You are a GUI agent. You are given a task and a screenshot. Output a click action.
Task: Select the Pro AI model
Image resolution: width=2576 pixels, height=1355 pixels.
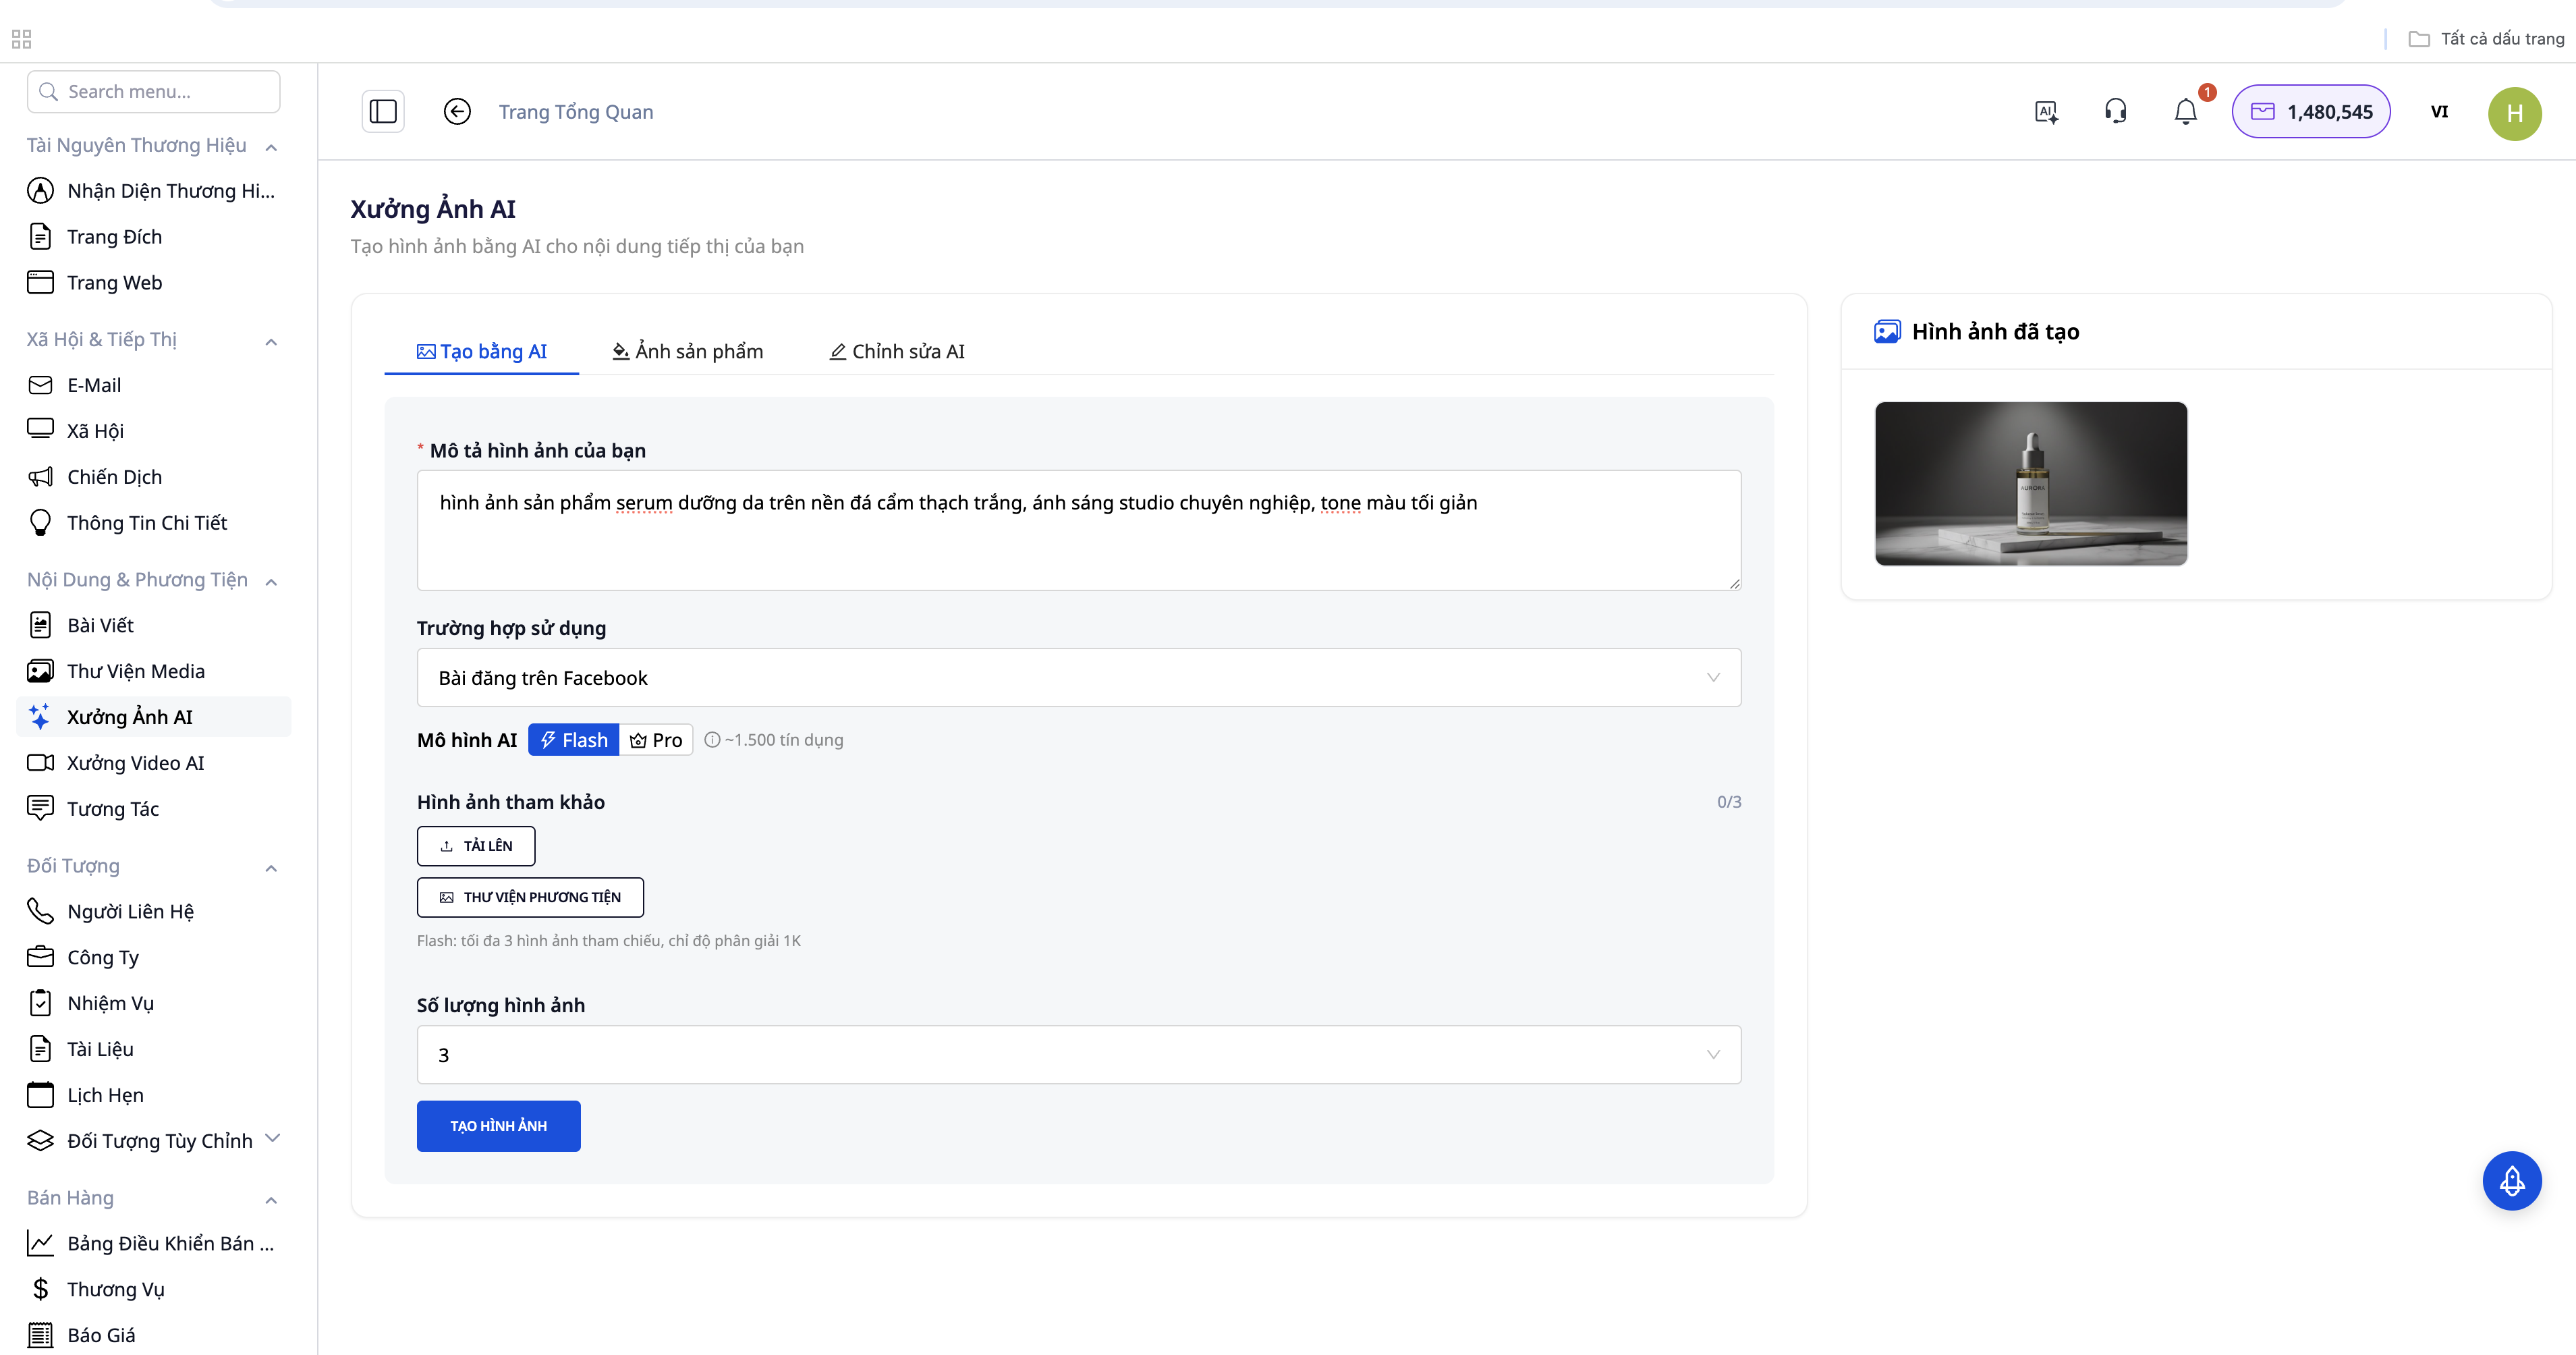click(657, 740)
